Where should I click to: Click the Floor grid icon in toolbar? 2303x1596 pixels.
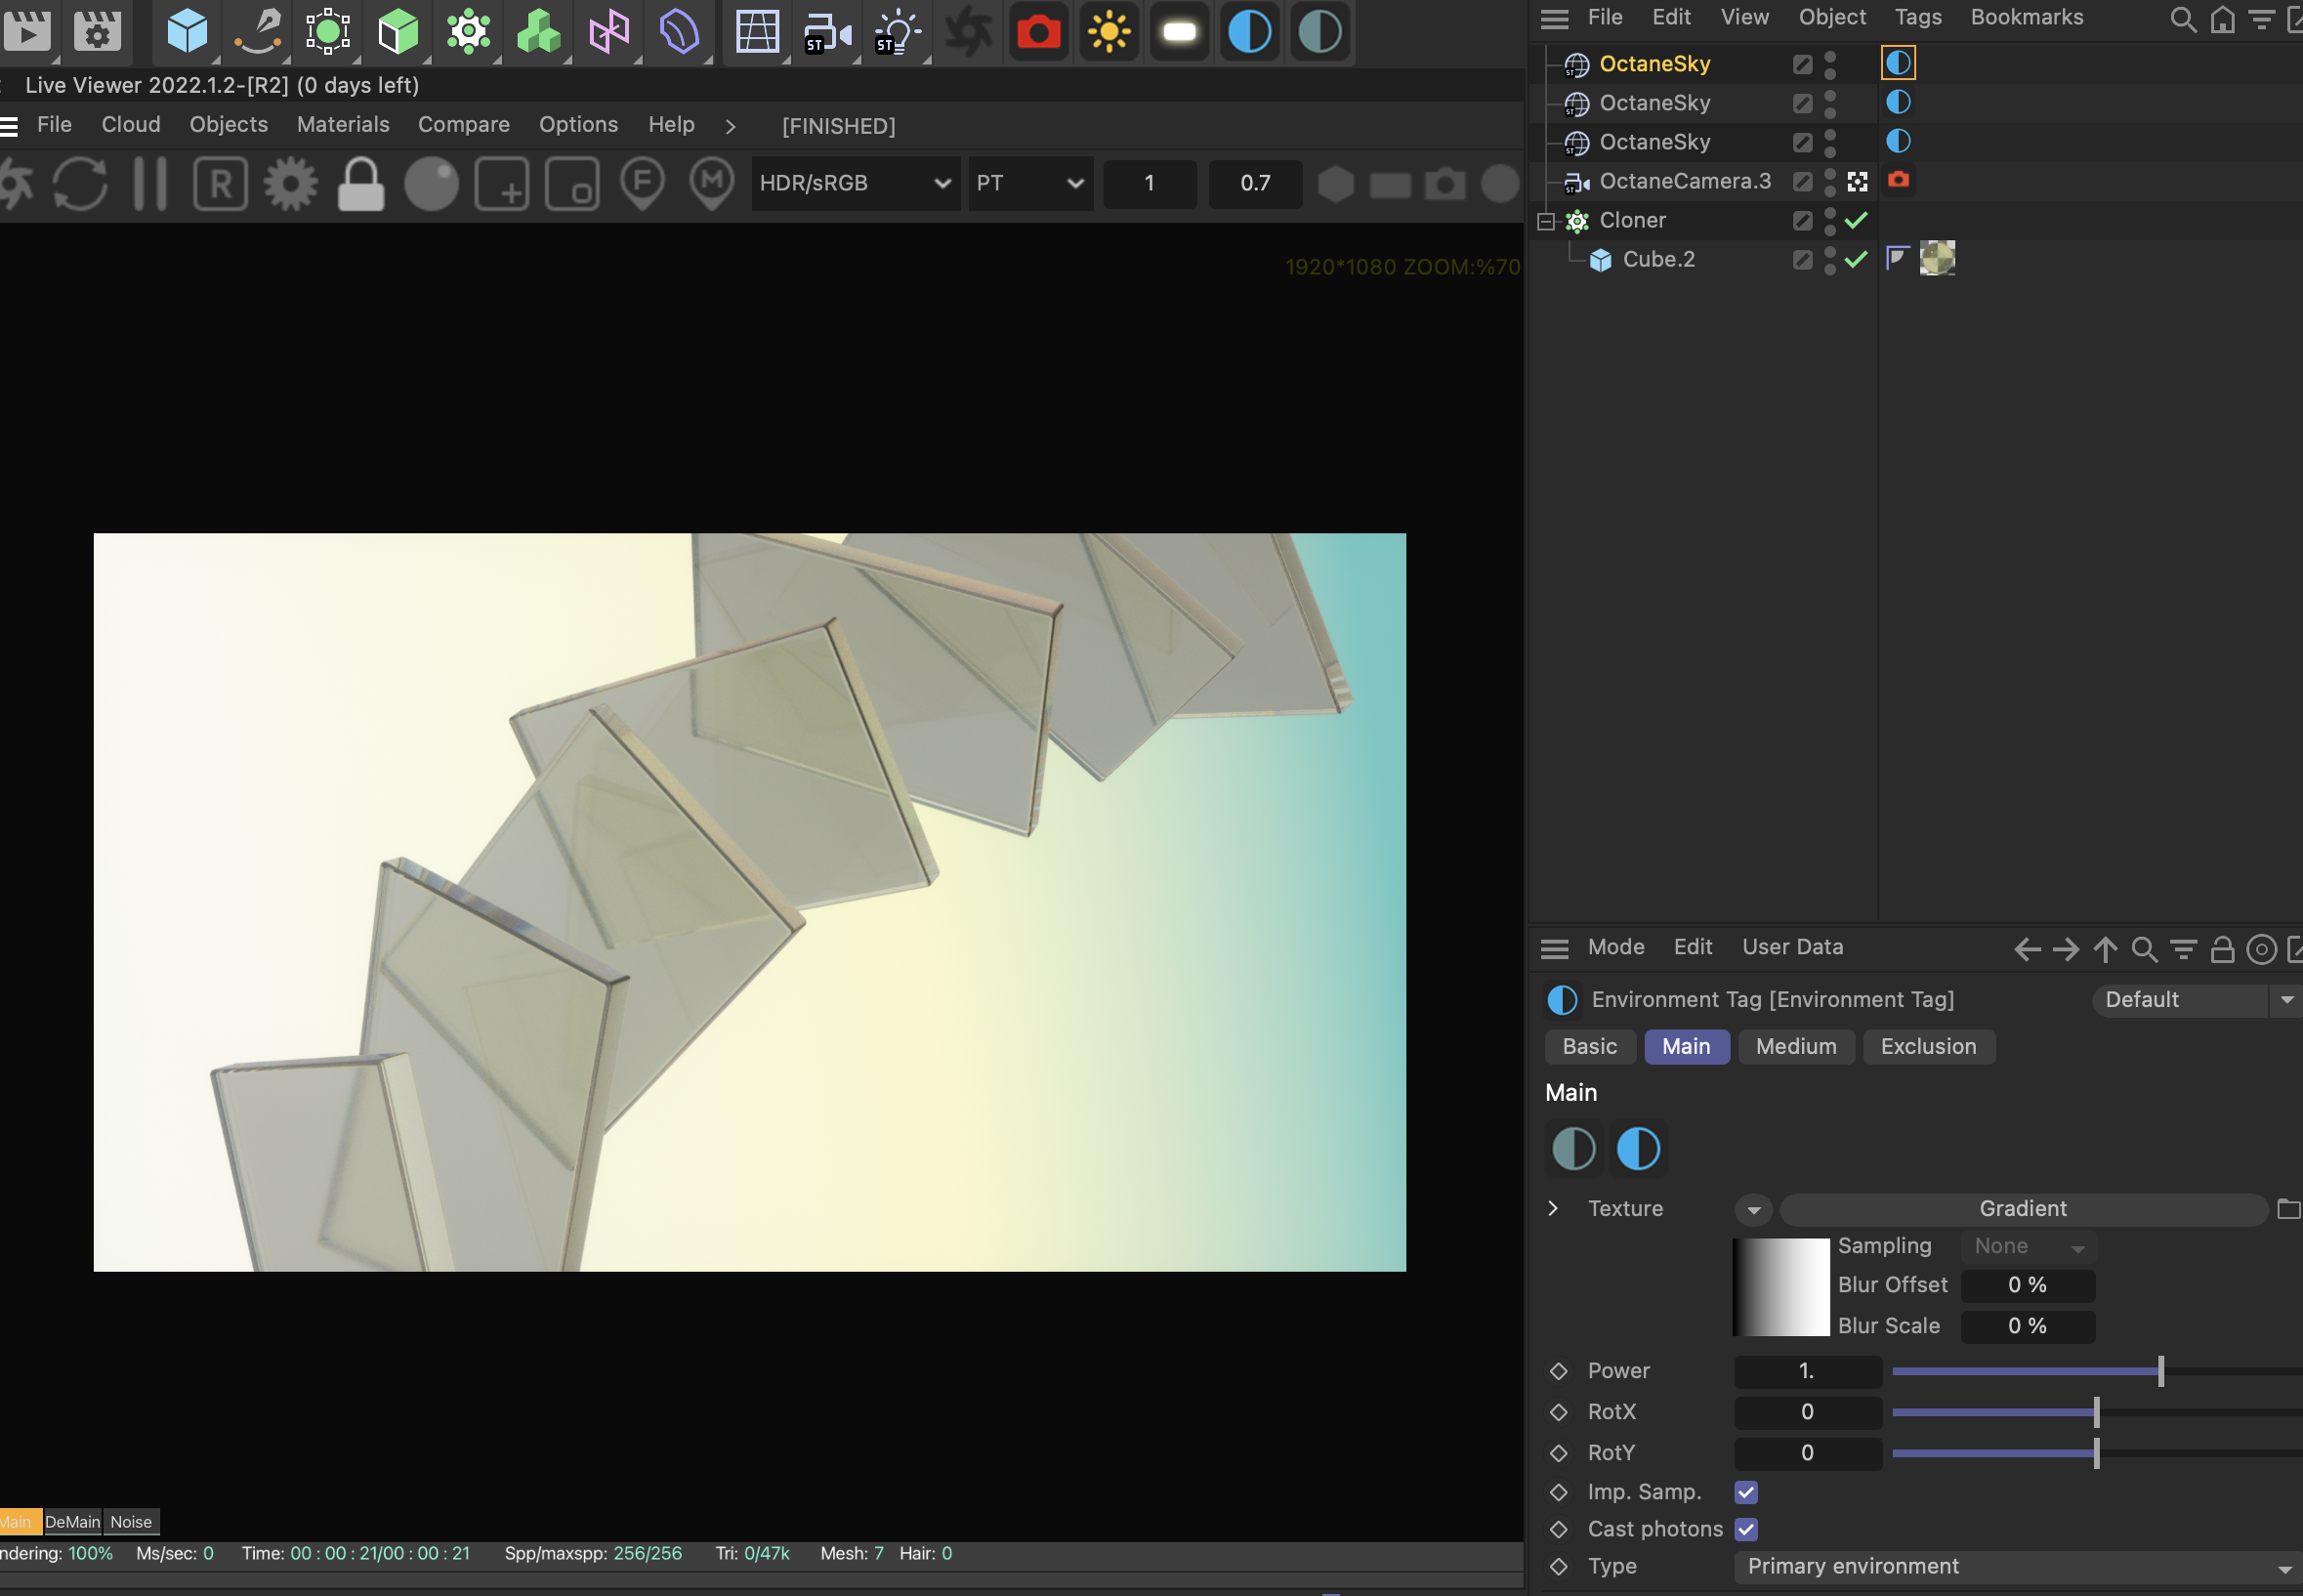[x=757, y=31]
